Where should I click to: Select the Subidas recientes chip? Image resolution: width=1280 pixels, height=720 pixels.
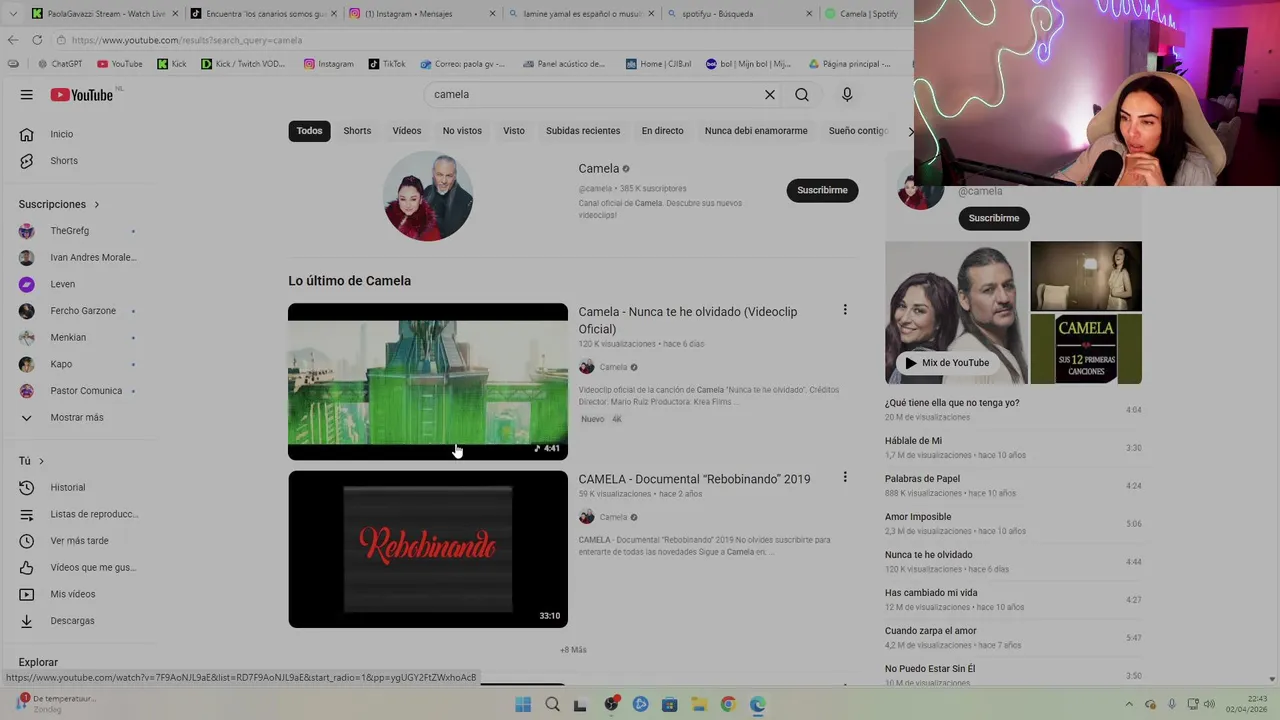tap(583, 131)
